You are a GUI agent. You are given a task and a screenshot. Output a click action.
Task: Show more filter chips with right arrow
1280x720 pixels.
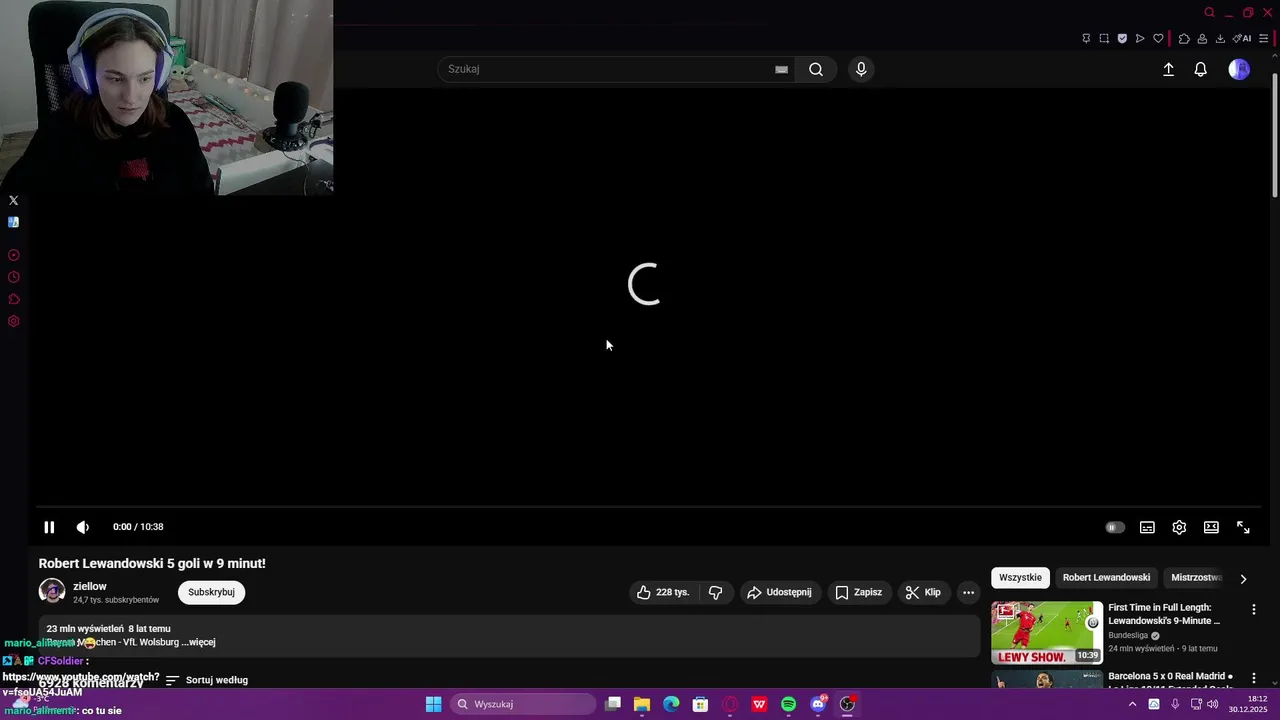click(1243, 578)
